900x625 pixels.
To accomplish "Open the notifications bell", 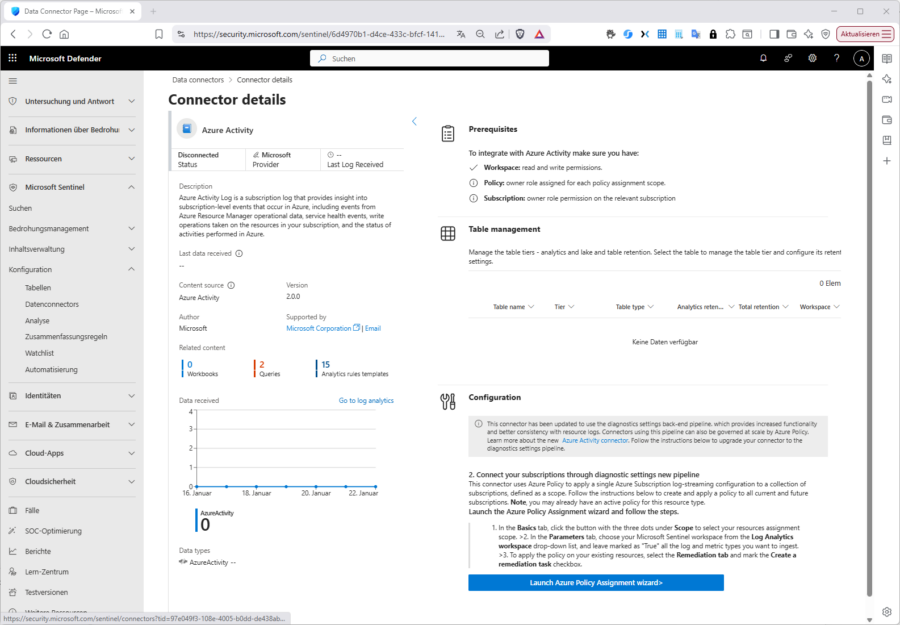I will tap(761, 58).
